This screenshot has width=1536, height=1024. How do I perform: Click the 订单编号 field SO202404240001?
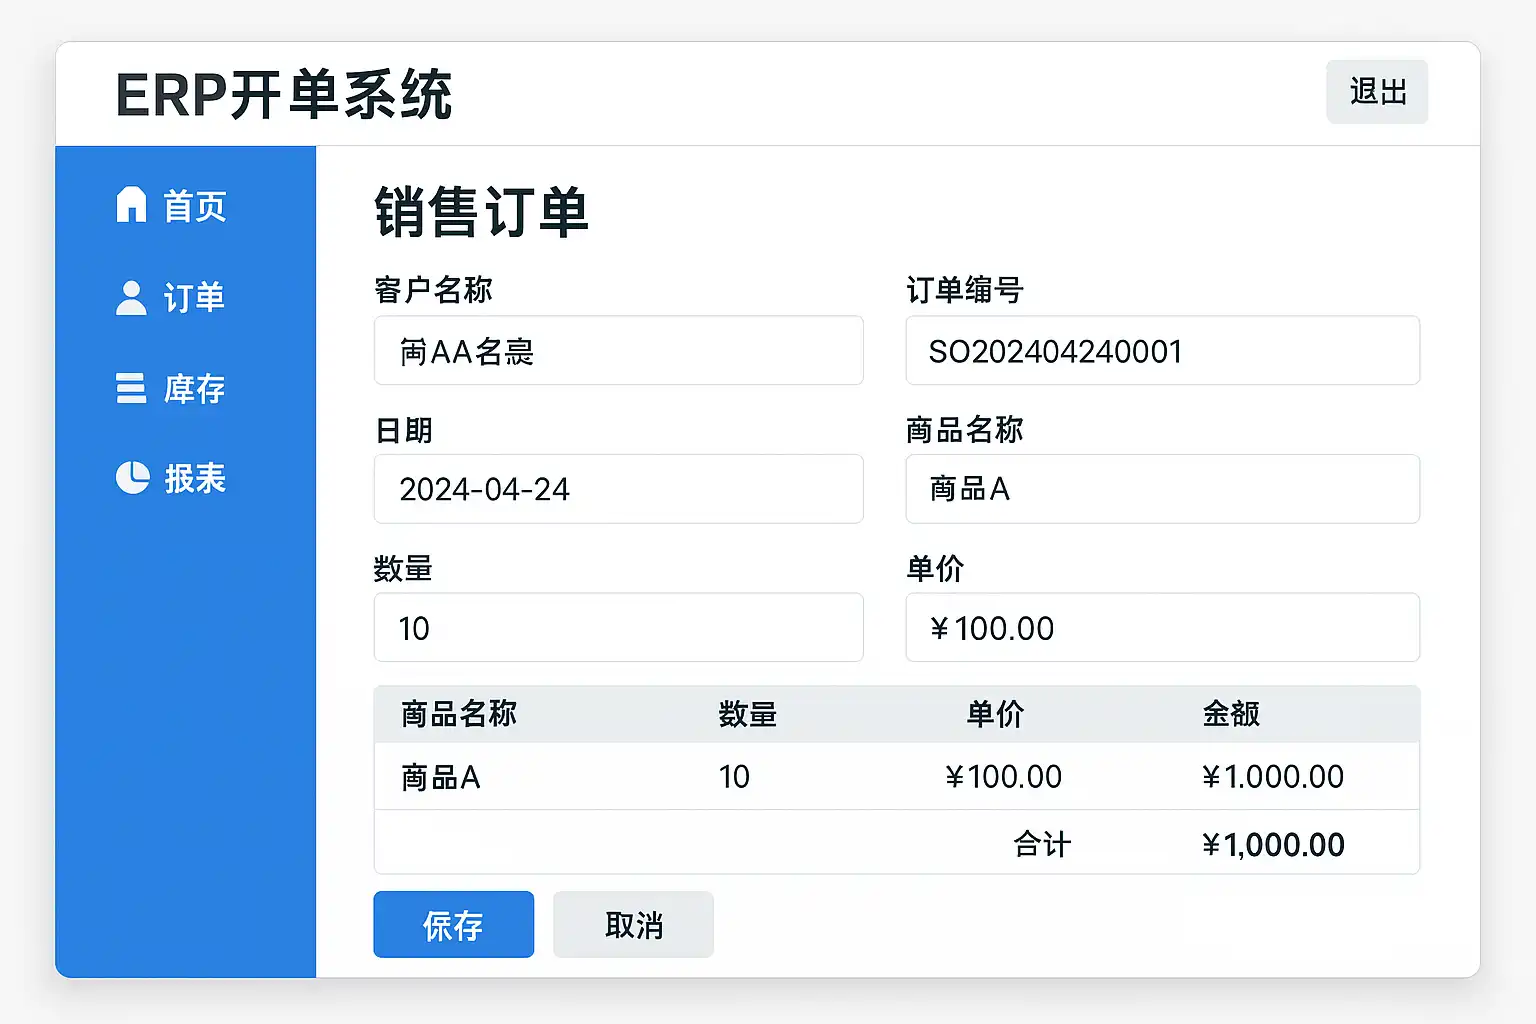1162,351
